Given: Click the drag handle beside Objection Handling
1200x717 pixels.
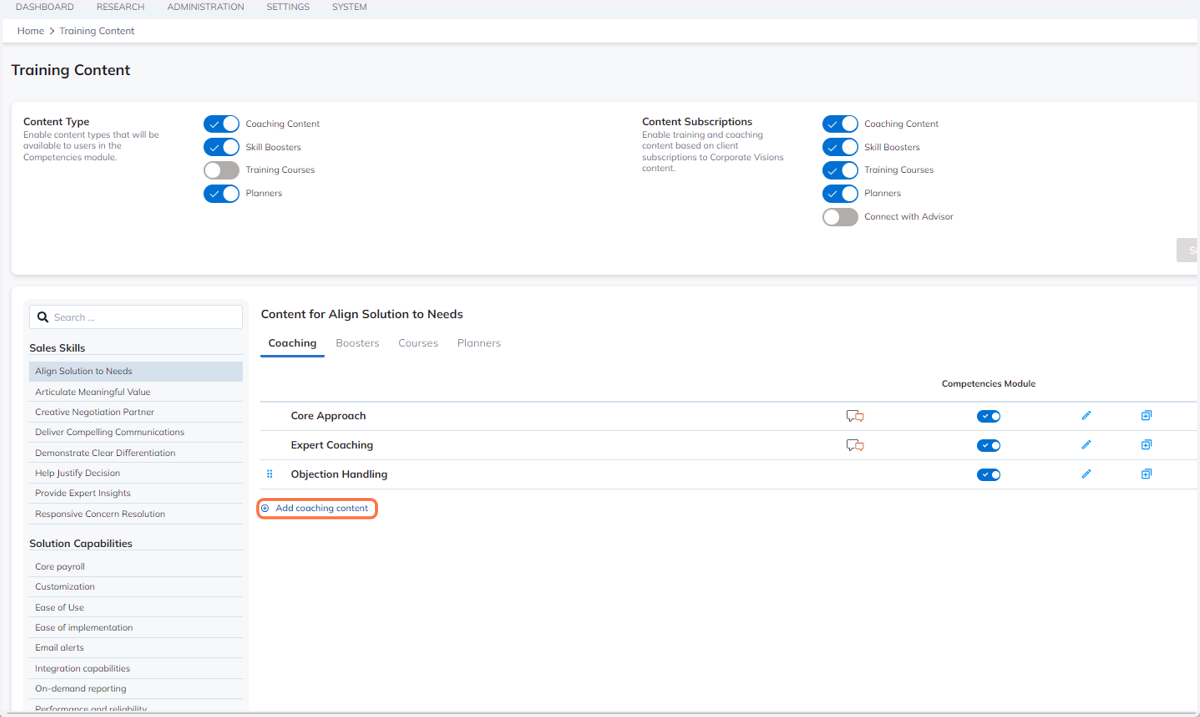Looking at the screenshot, I should [270, 474].
